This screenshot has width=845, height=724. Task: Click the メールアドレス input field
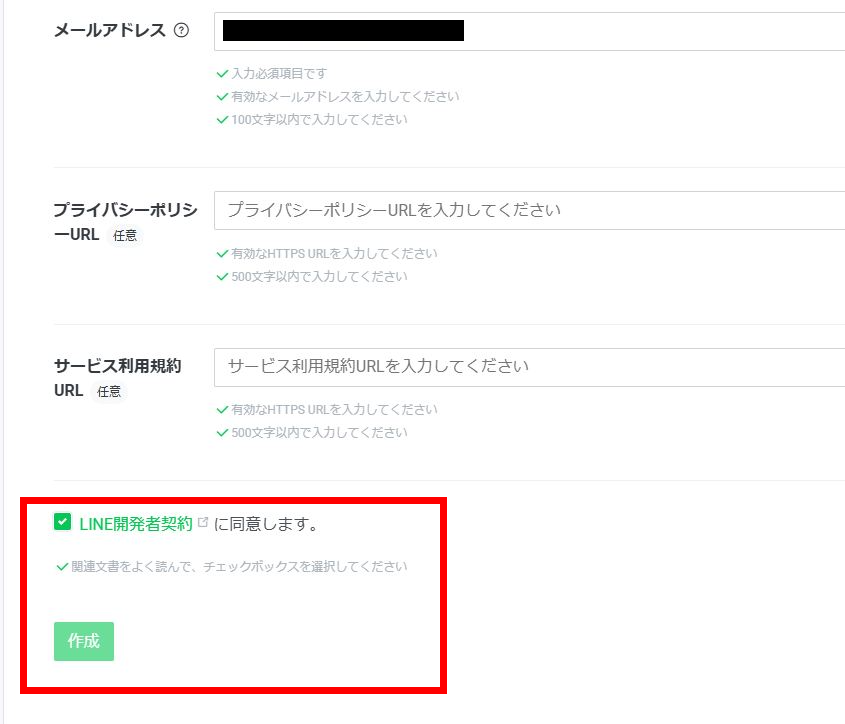[530, 31]
